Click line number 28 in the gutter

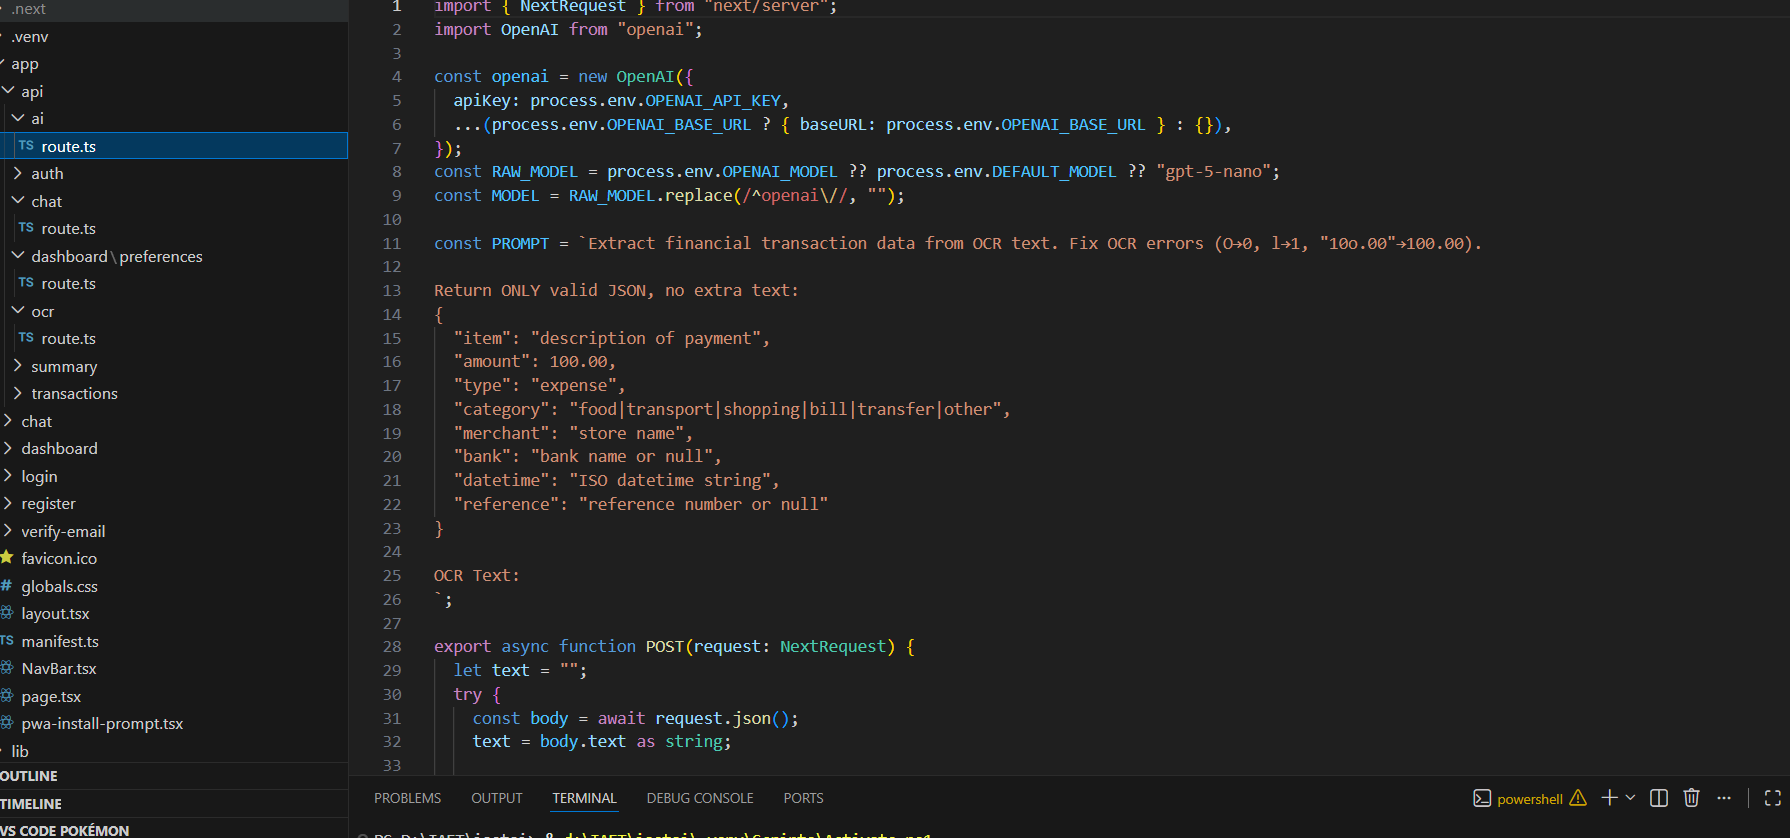coord(392,647)
